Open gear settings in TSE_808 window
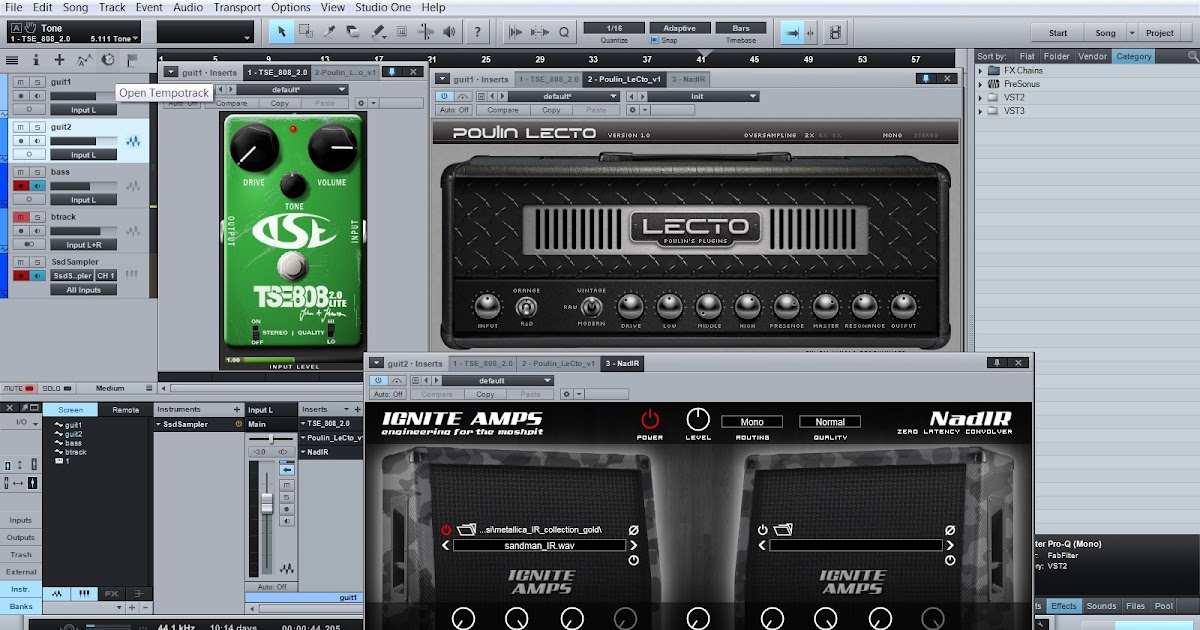 click(362, 103)
